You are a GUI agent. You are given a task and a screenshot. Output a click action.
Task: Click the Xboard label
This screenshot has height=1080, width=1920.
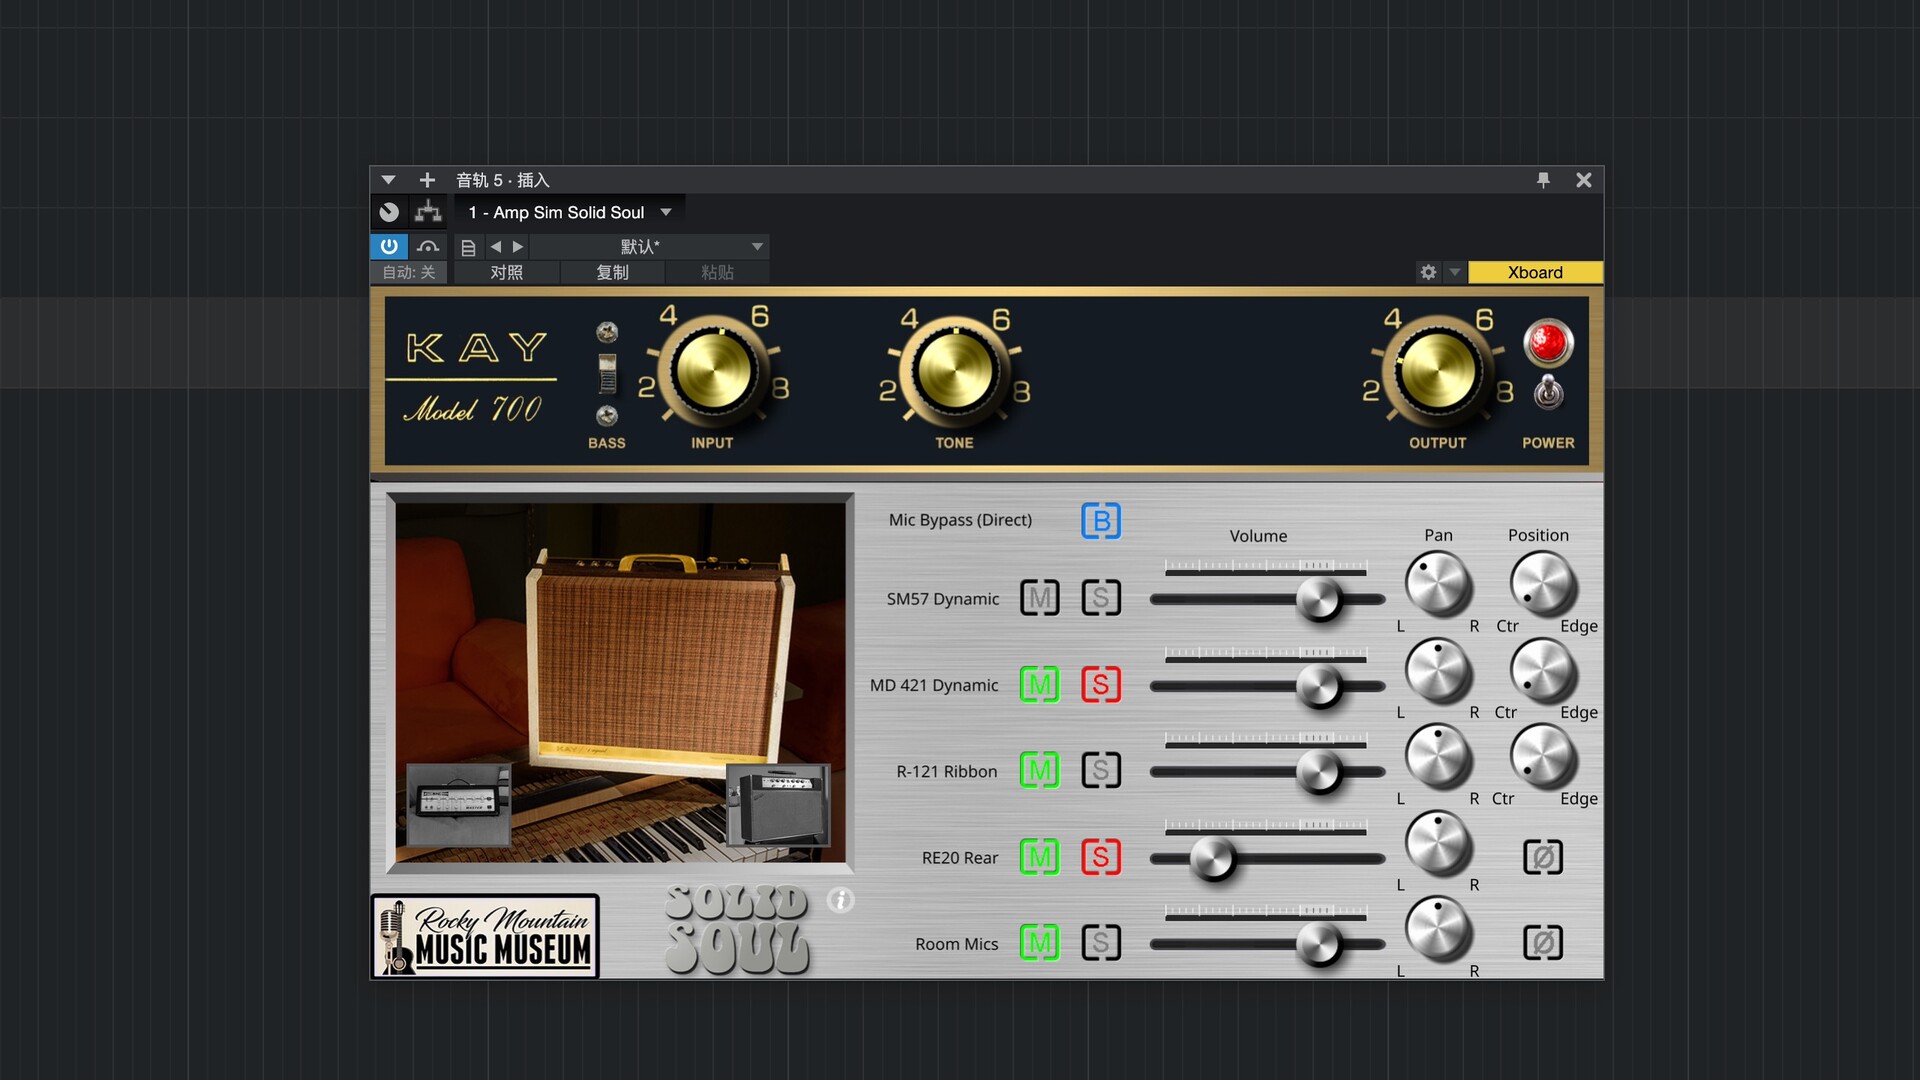coord(1534,272)
